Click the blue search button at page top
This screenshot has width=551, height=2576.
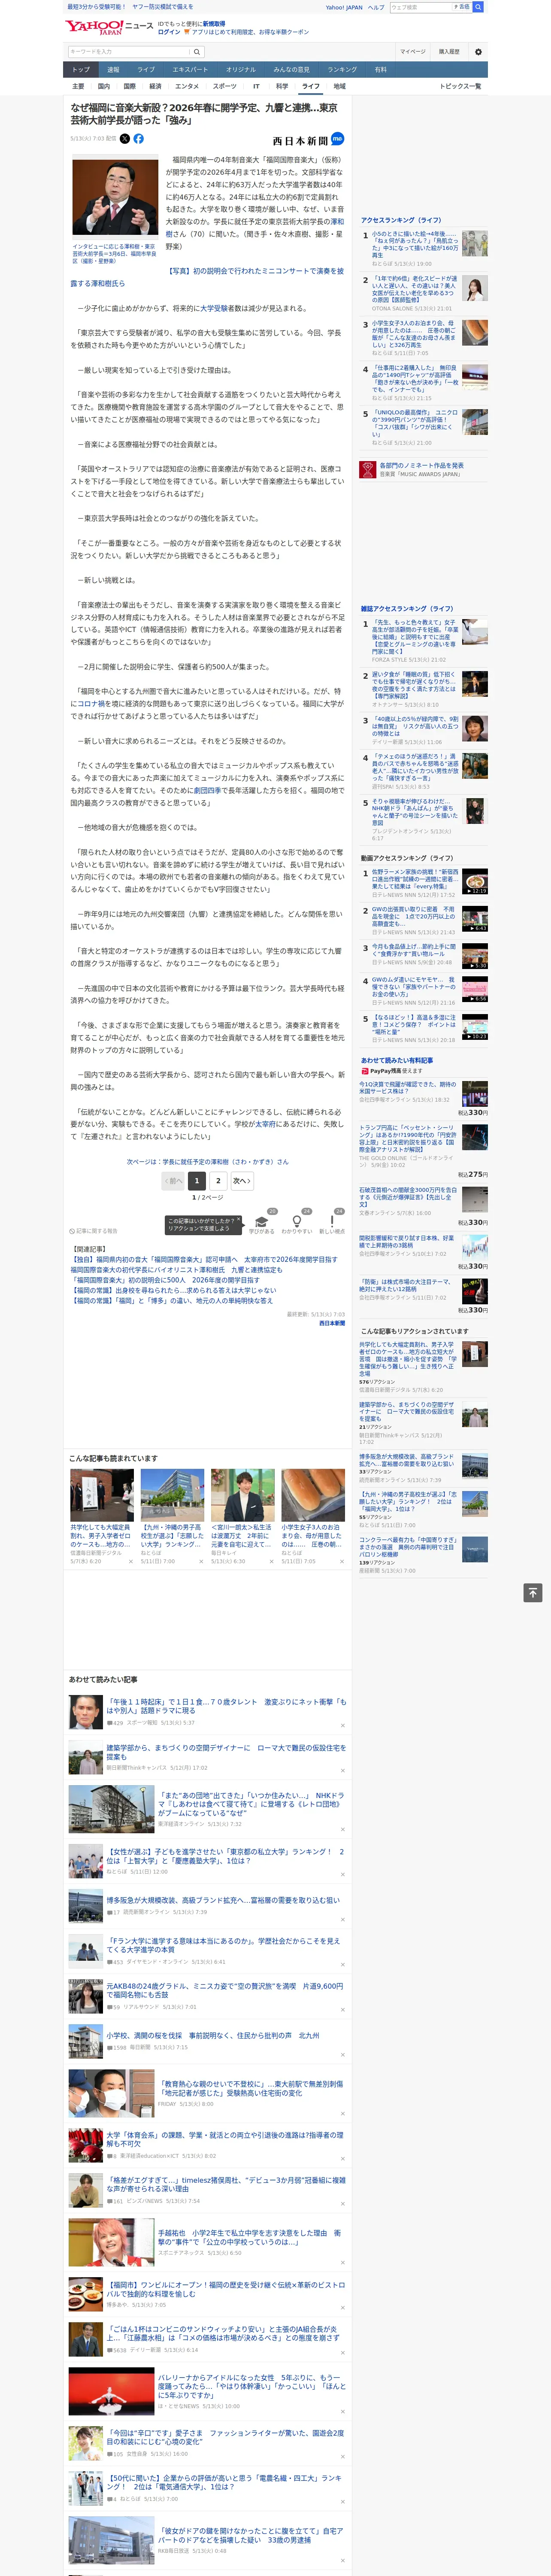point(478,7)
